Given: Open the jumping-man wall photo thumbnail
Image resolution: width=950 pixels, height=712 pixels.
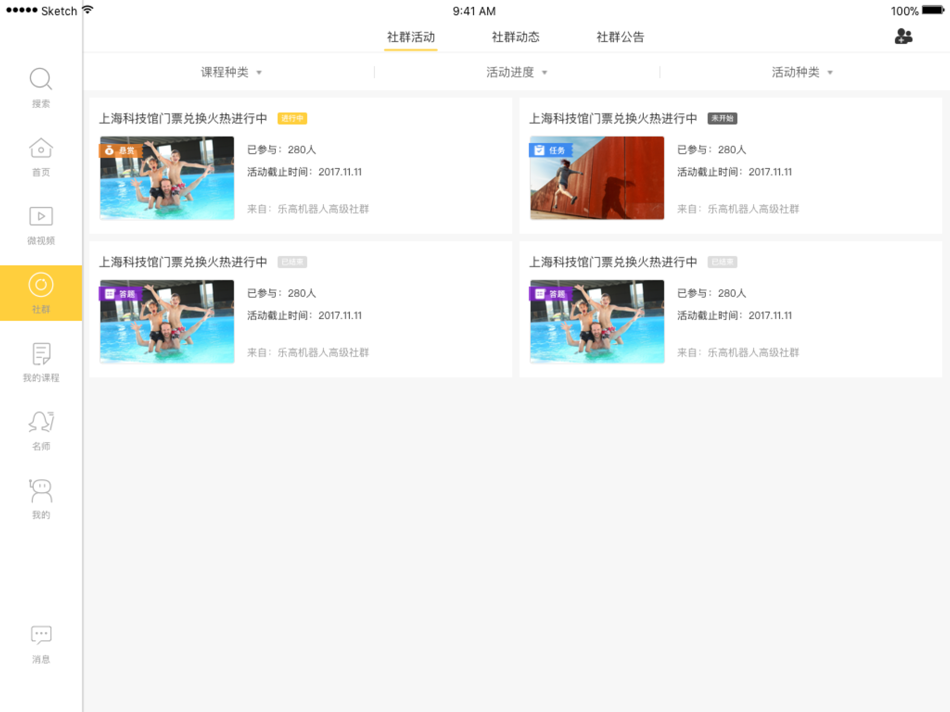Looking at the screenshot, I should click(x=597, y=178).
